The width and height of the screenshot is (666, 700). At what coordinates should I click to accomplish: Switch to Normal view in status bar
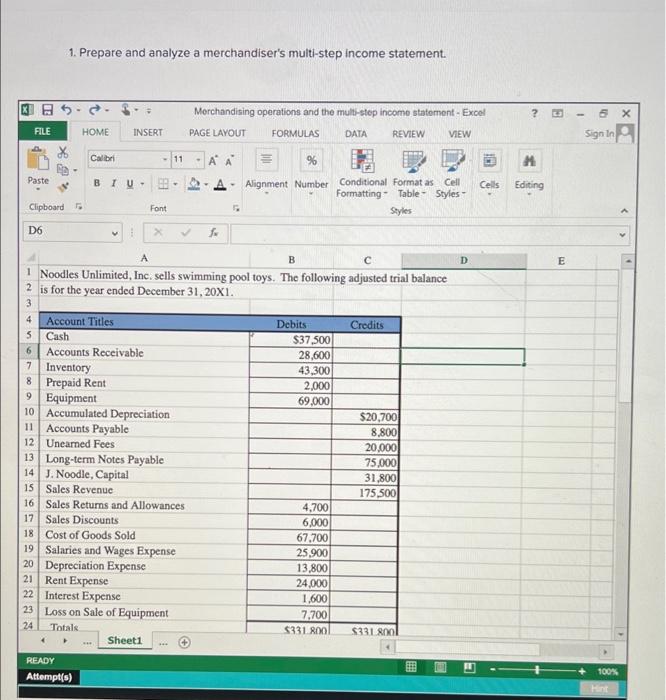click(x=411, y=667)
